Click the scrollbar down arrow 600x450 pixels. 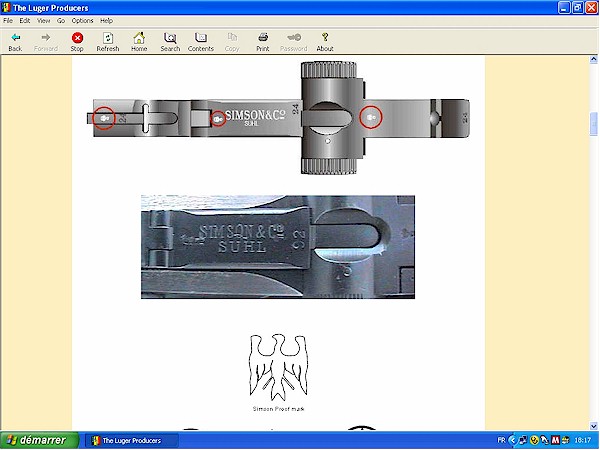click(593, 426)
